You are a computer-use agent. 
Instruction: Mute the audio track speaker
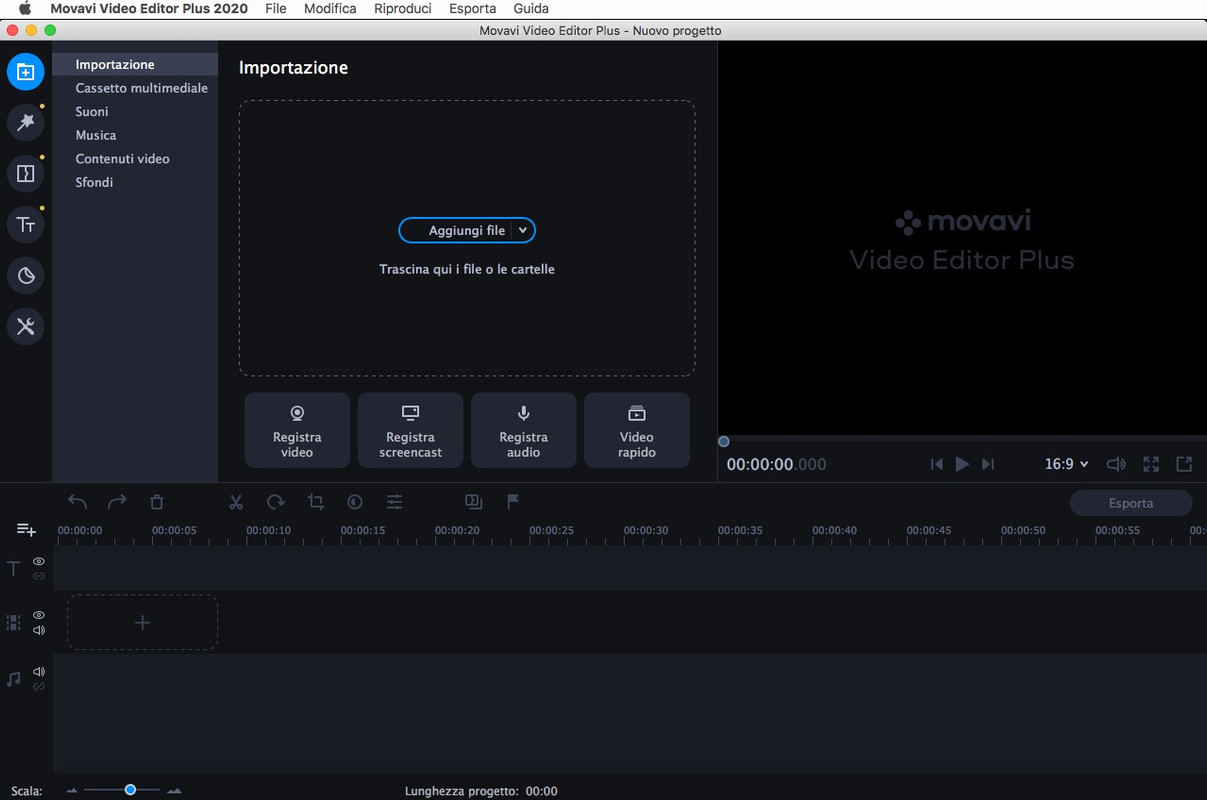[x=39, y=672]
